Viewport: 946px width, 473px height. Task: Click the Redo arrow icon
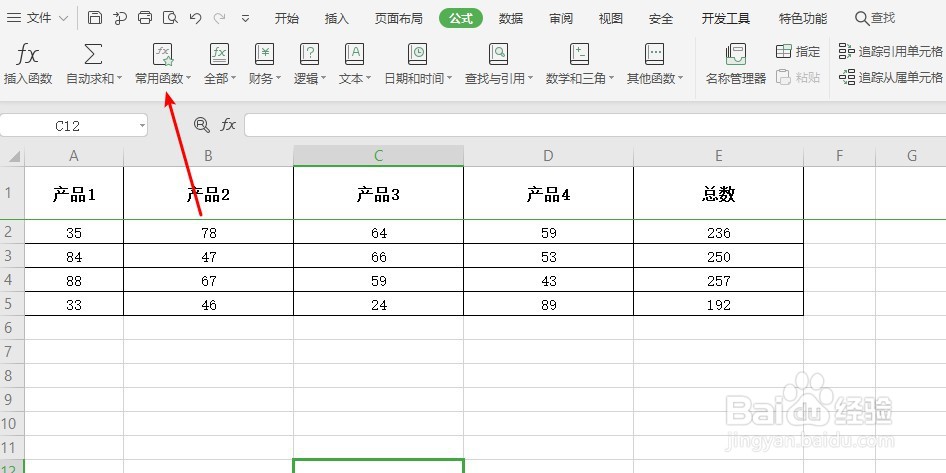coord(220,17)
